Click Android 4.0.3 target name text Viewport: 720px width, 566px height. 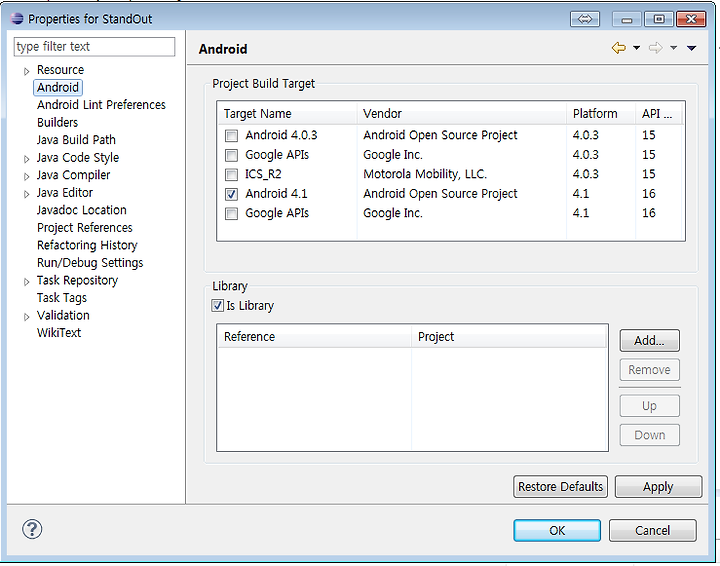point(281,135)
